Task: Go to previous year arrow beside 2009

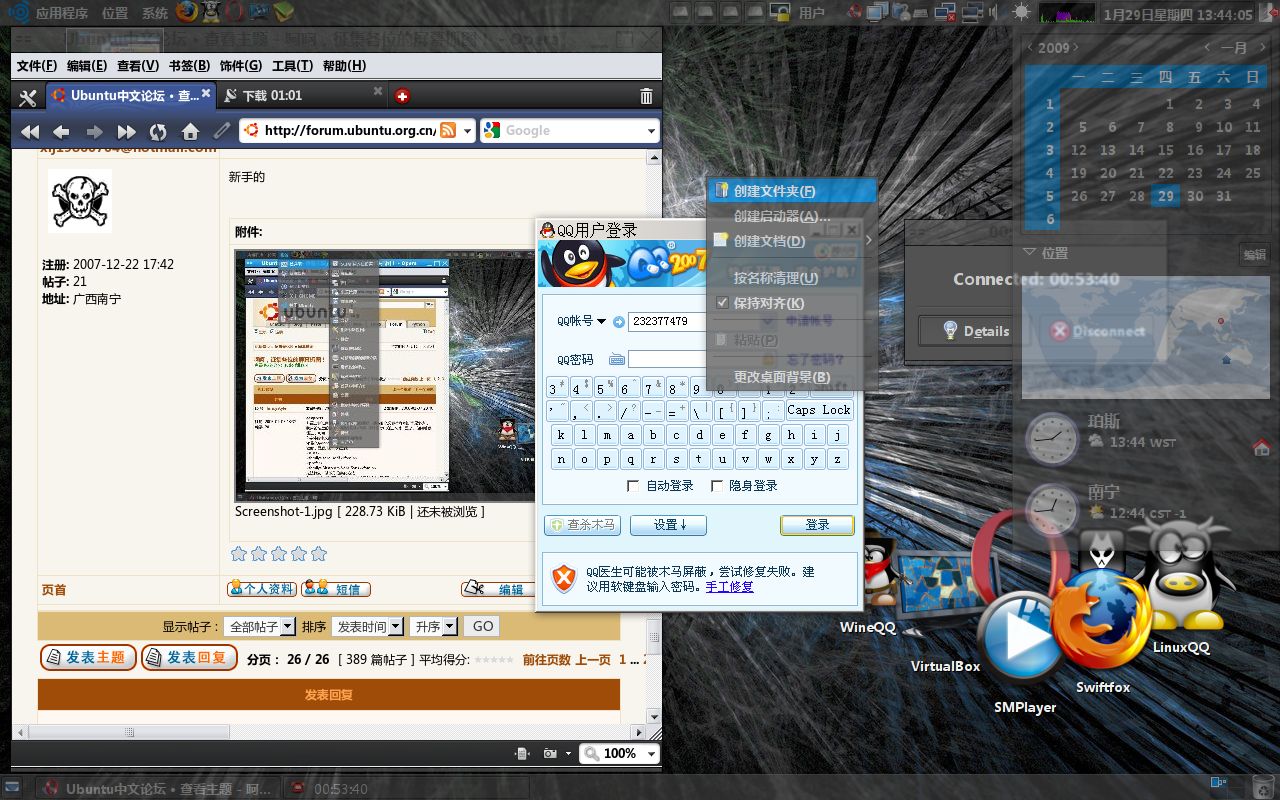Action: (x=1030, y=47)
